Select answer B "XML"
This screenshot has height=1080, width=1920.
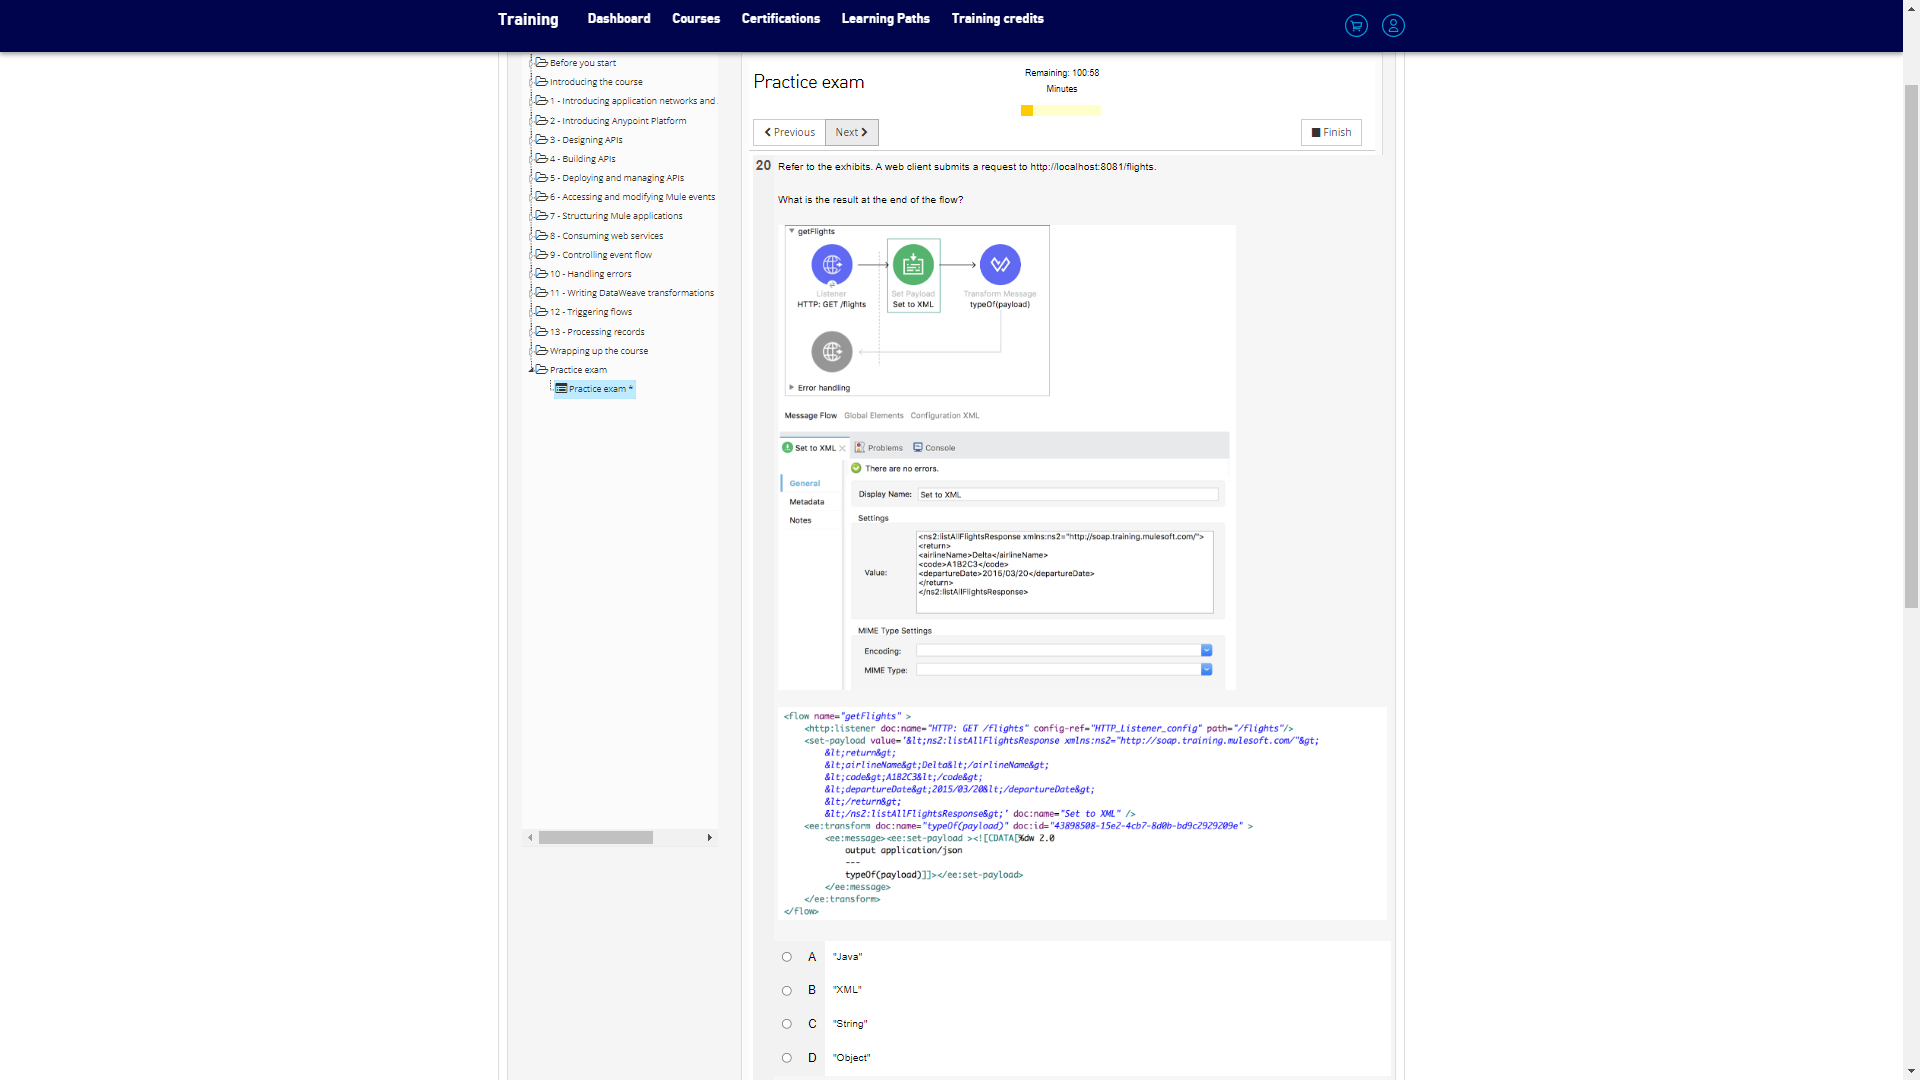(x=787, y=991)
